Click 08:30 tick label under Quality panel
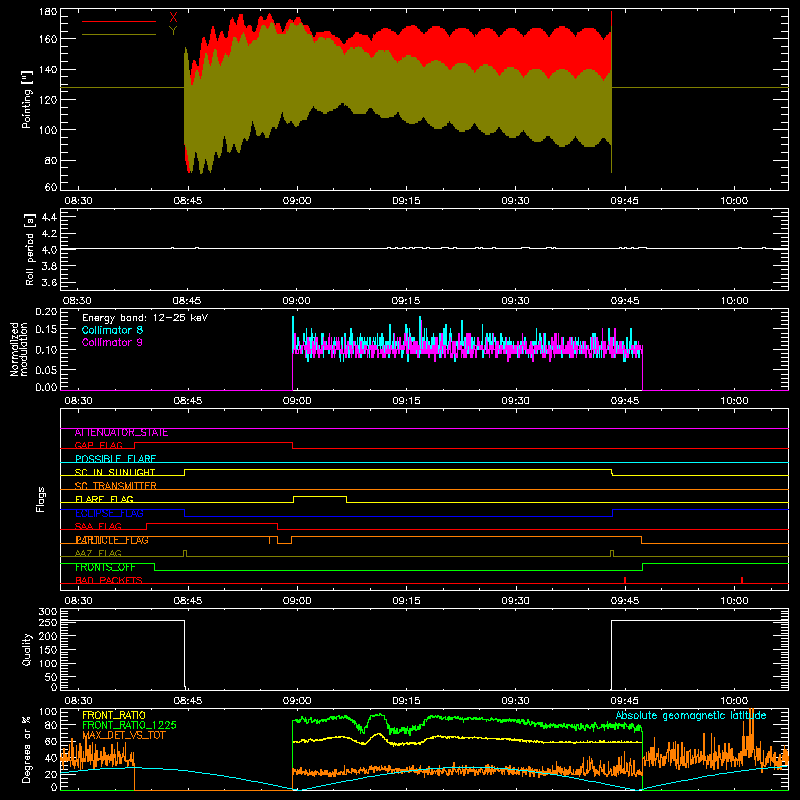800x800 pixels. pyautogui.click(x=78, y=701)
